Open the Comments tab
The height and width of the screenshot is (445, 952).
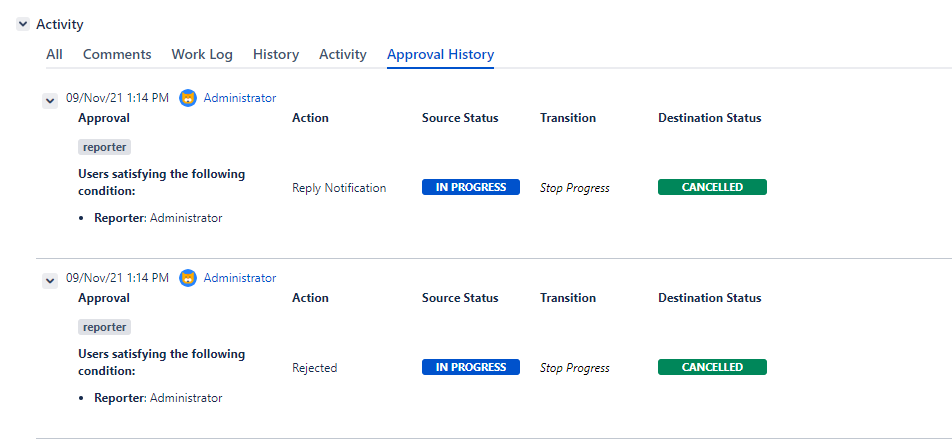click(117, 54)
